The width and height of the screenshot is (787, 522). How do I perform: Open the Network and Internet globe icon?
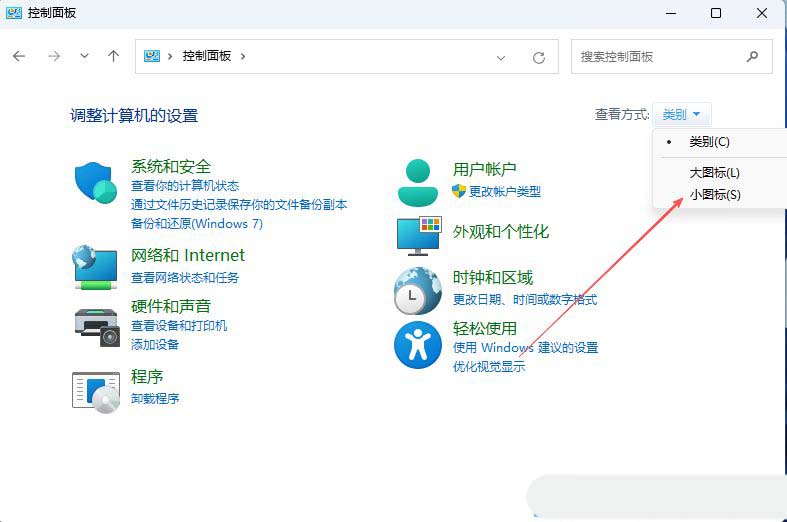95,267
